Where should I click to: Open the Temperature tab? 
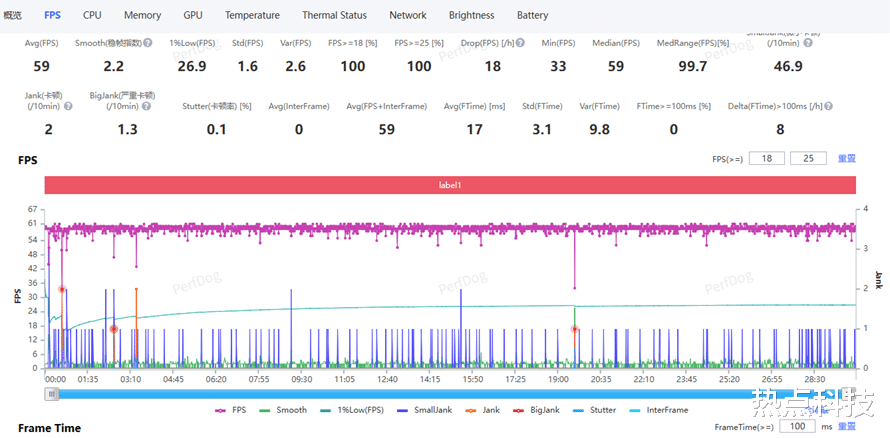coord(252,15)
